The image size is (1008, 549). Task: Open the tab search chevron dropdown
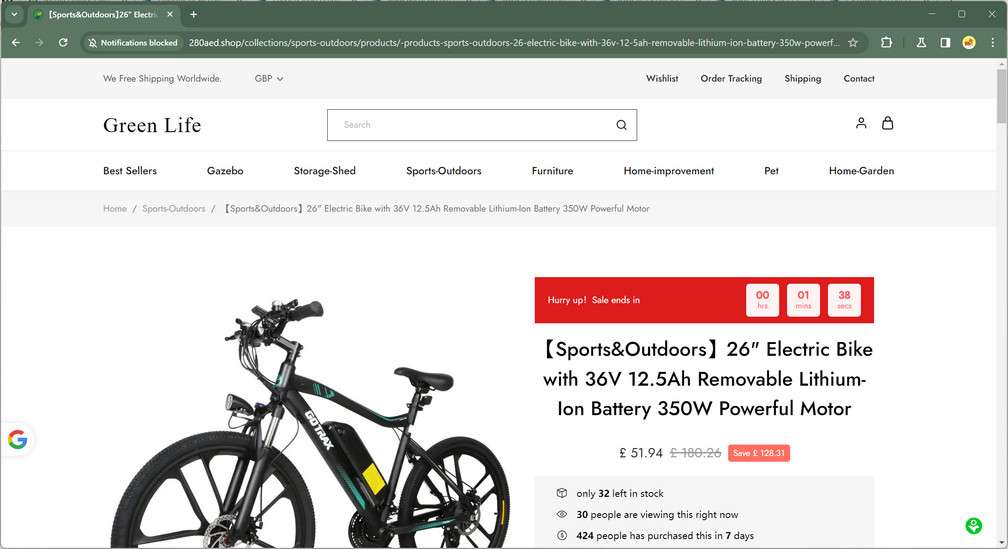(14, 14)
